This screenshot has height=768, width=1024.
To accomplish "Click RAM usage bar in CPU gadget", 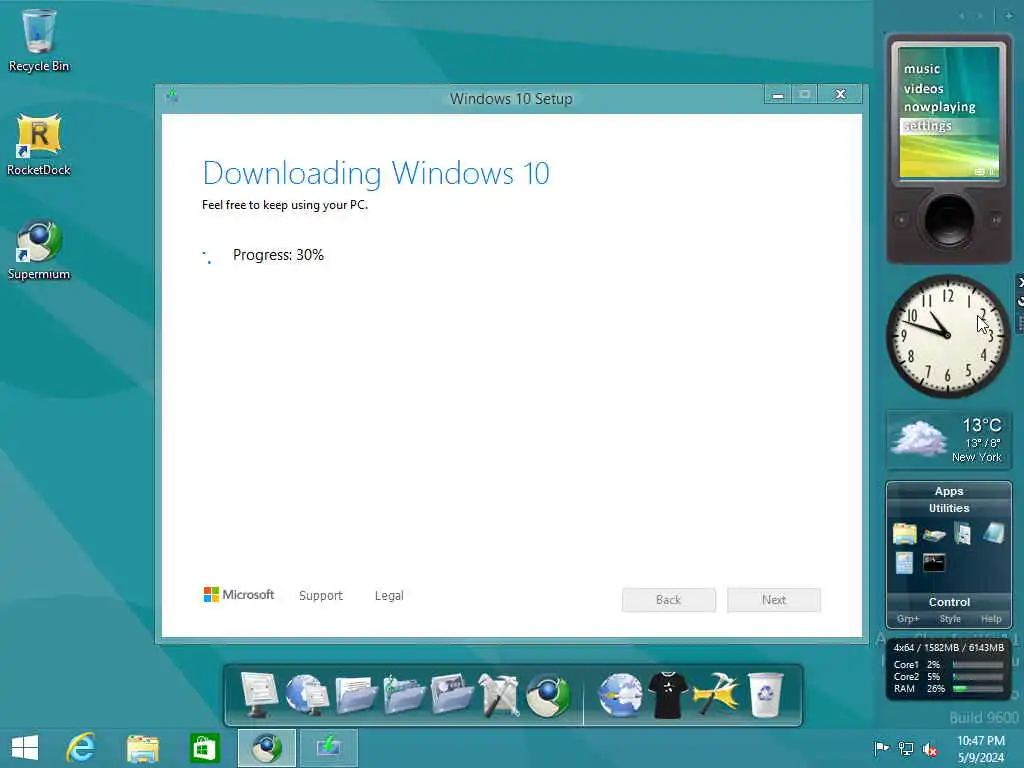I will [978, 688].
